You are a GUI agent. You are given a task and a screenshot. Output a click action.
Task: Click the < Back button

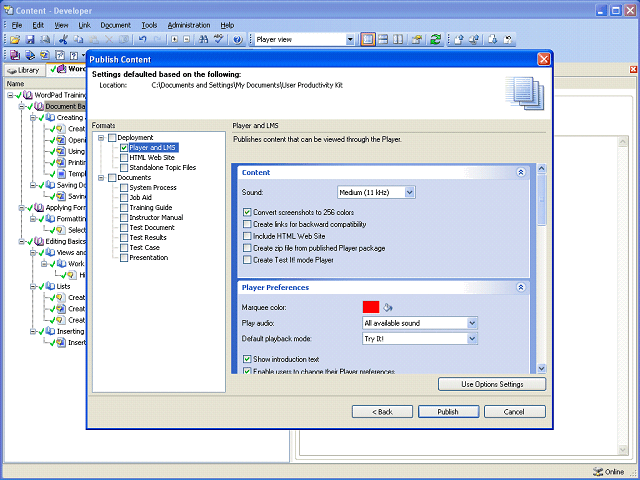tap(382, 412)
